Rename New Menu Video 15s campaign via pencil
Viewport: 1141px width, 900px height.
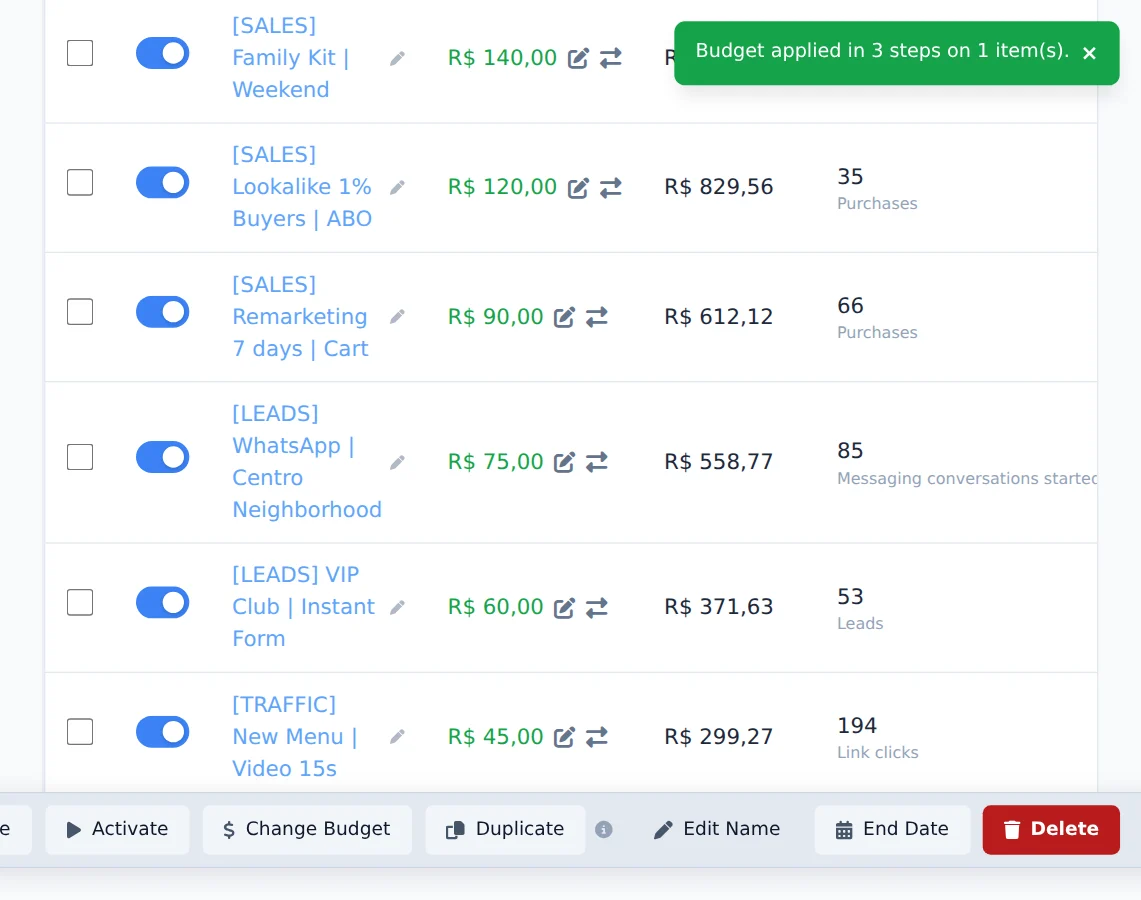click(397, 736)
